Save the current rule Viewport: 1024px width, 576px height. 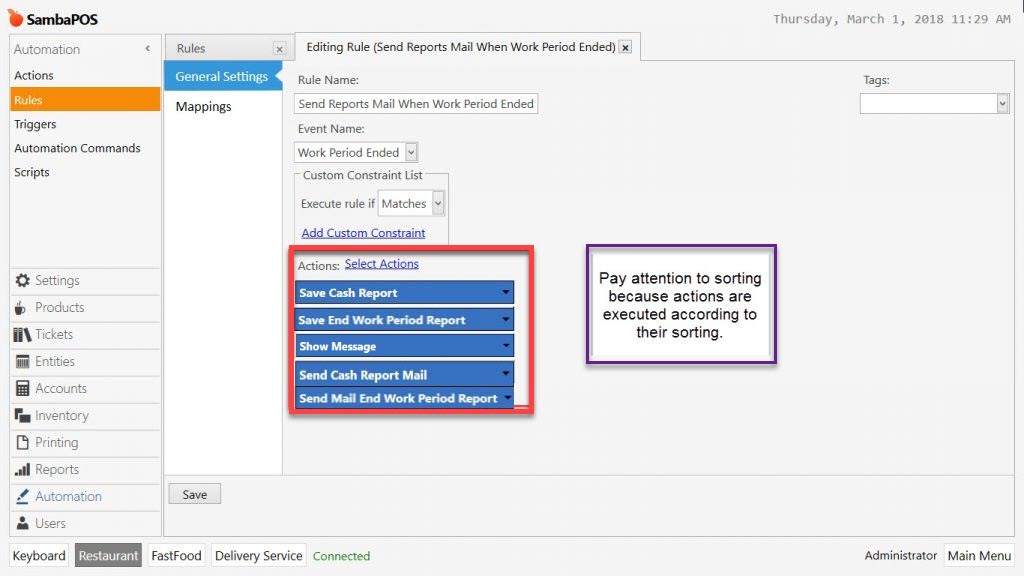(x=194, y=493)
